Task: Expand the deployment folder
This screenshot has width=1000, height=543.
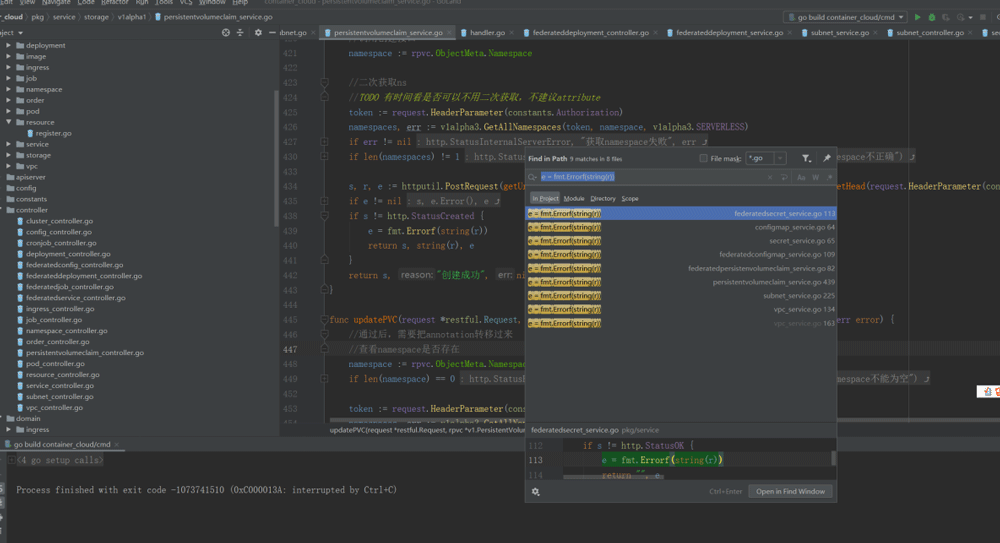Action: [9, 45]
